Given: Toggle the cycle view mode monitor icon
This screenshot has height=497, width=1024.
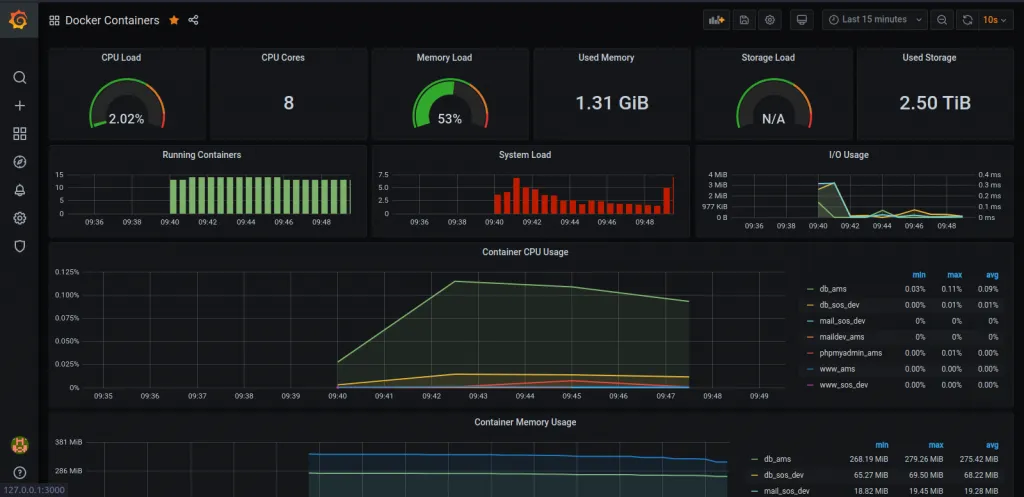Looking at the screenshot, I should click(800, 19).
